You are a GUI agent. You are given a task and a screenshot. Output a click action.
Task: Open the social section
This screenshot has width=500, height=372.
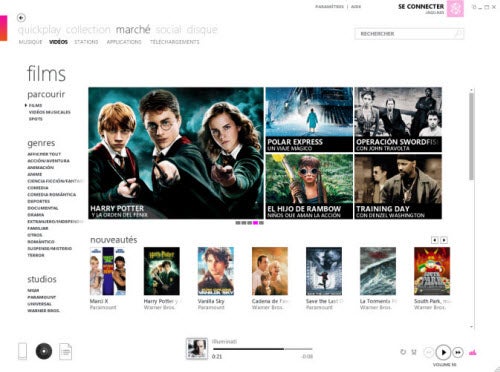coord(168,30)
